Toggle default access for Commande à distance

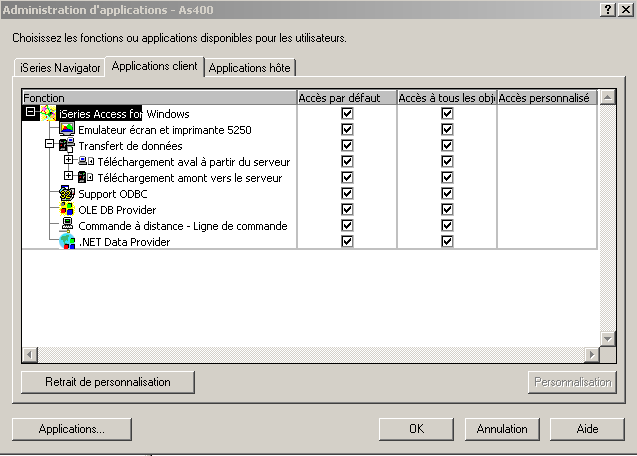point(347,225)
